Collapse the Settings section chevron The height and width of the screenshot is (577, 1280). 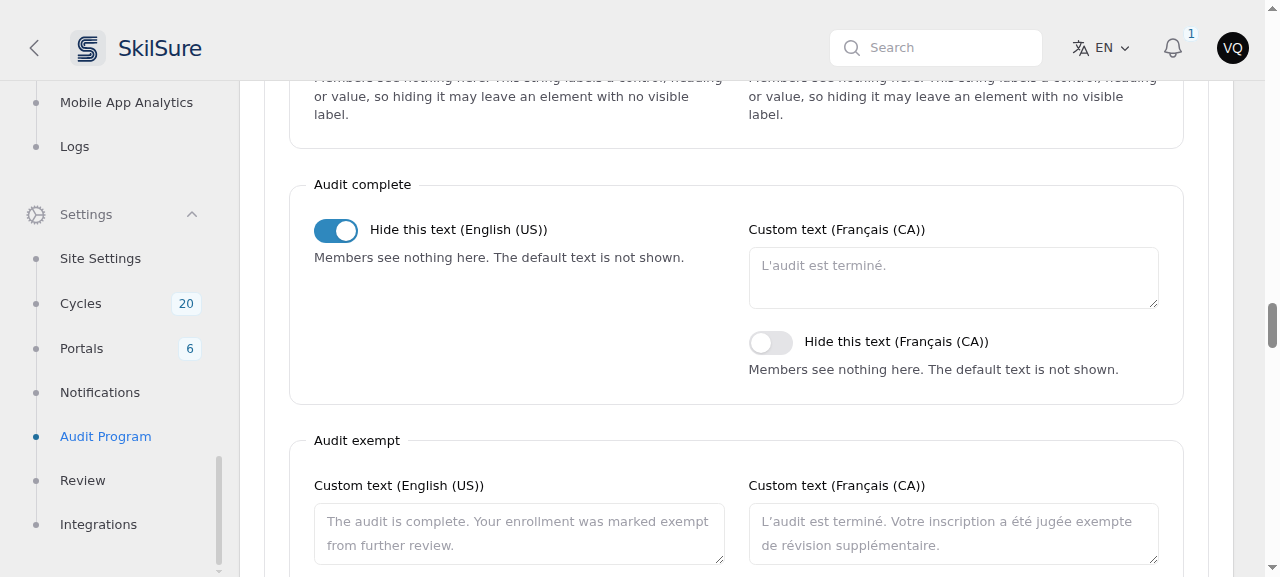192,215
